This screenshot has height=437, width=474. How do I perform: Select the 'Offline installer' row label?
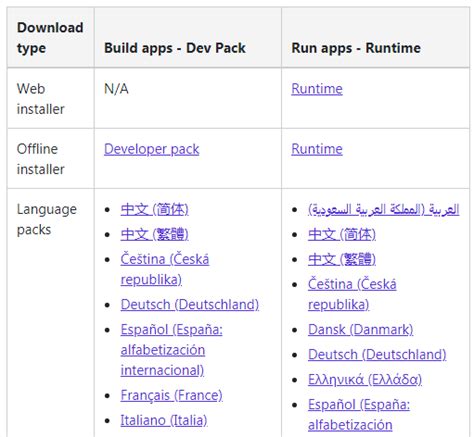pos(40,159)
